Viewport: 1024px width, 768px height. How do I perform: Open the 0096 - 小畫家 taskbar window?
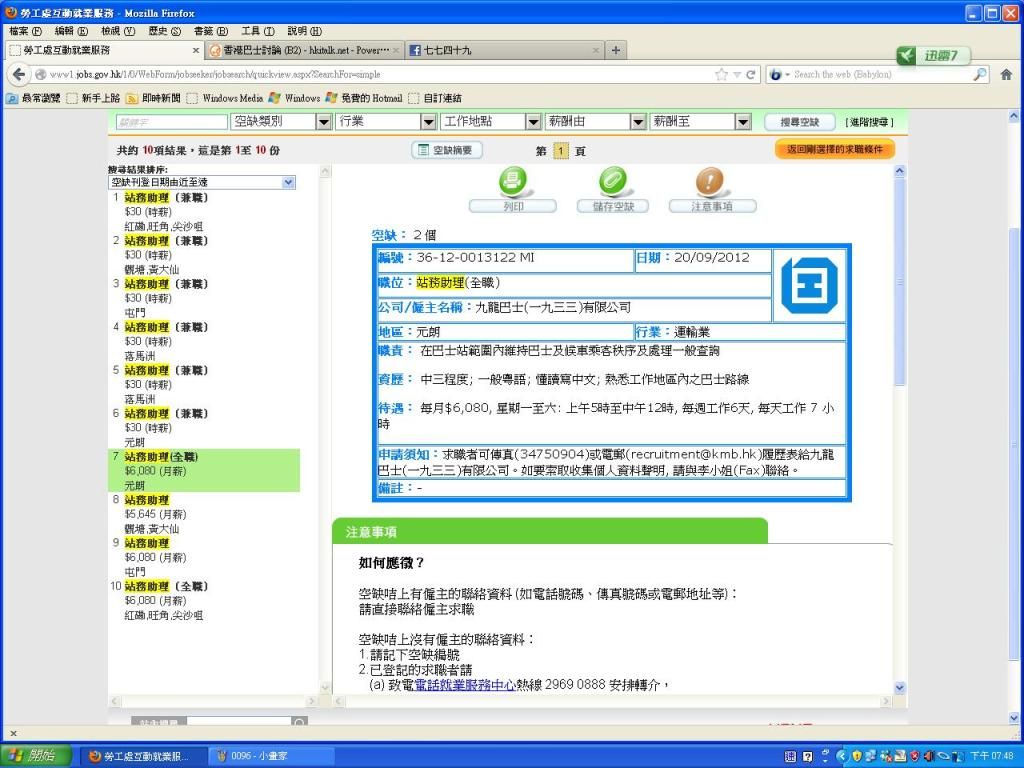(x=272, y=756)
